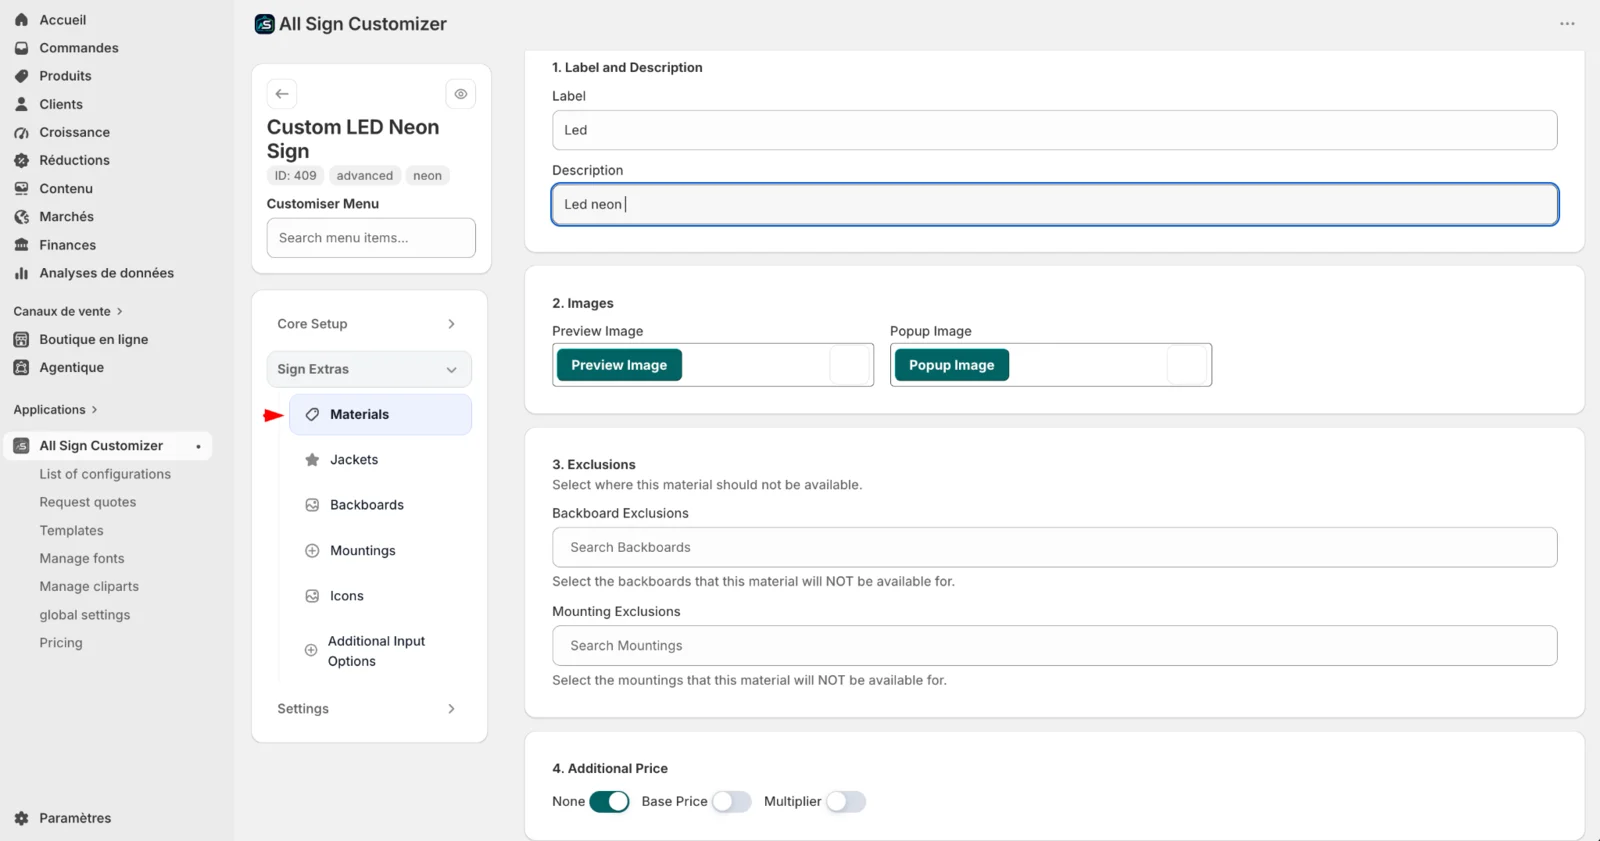Click the green Preview Image button
The width and height of the screenshot is (1600, 841).
[x=619, y=365]
